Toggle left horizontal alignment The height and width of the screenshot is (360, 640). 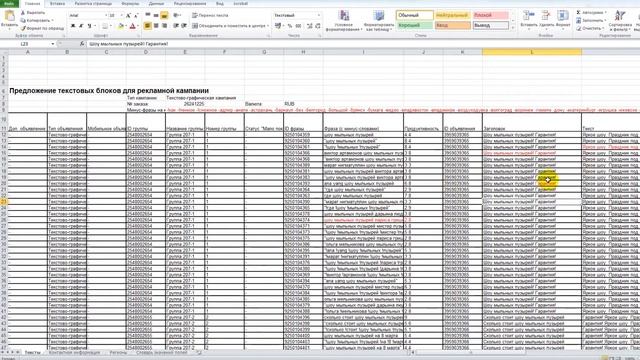click(x=148, y=26)
